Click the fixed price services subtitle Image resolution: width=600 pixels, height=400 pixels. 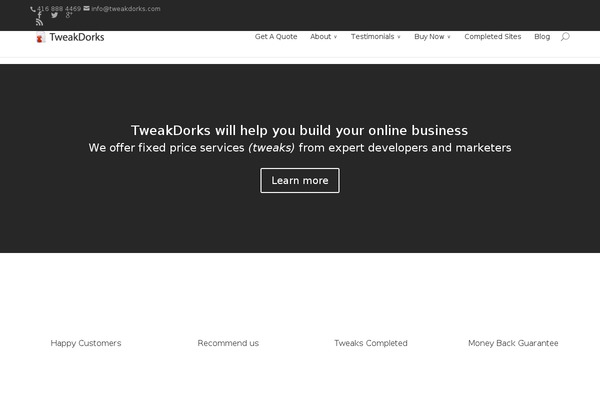tap(300, 148)
